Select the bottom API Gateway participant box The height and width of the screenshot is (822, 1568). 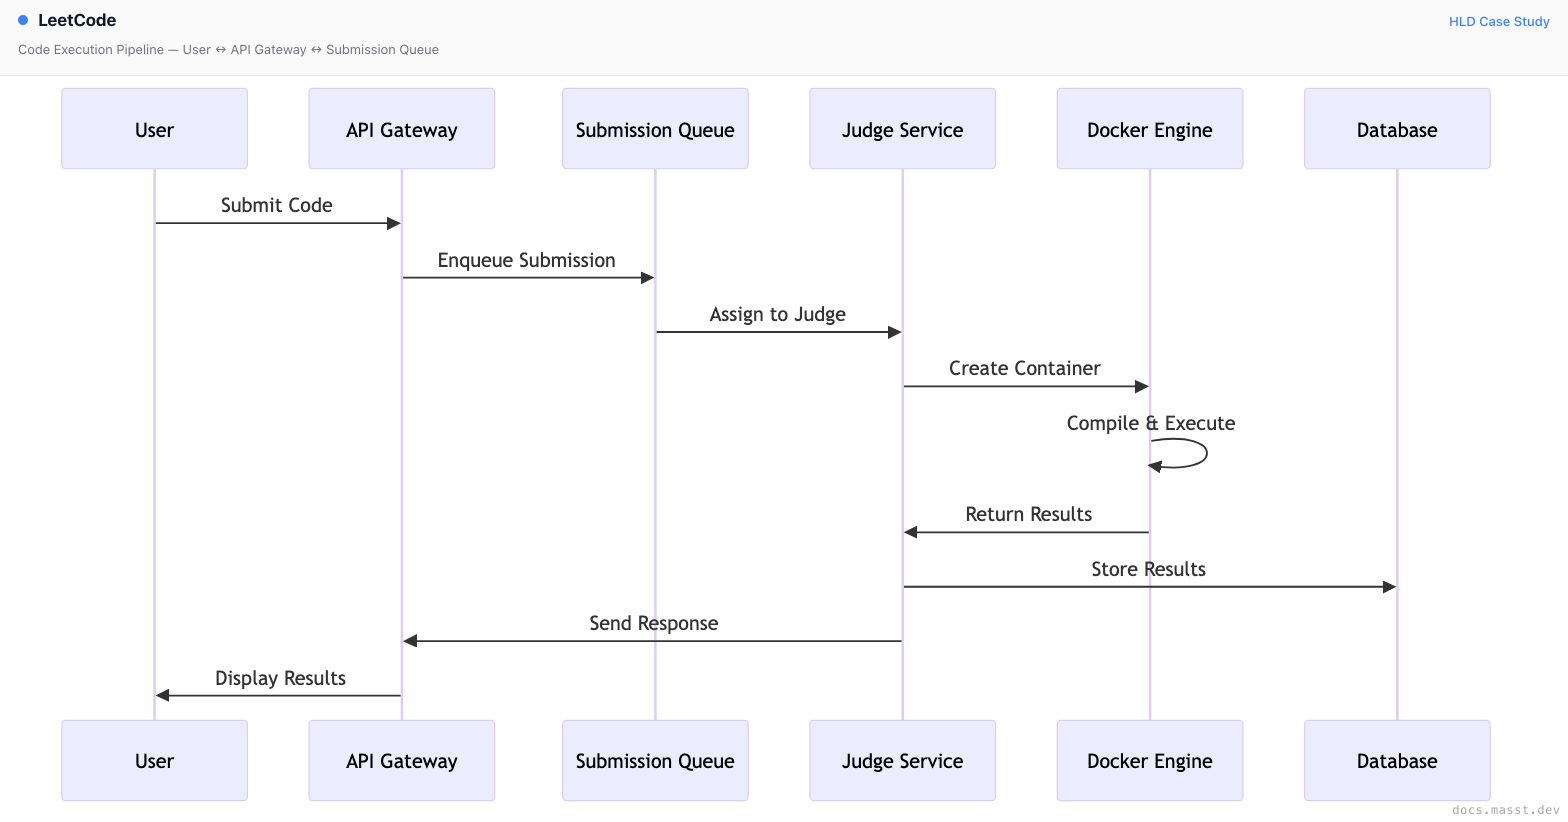click(402, 761)
